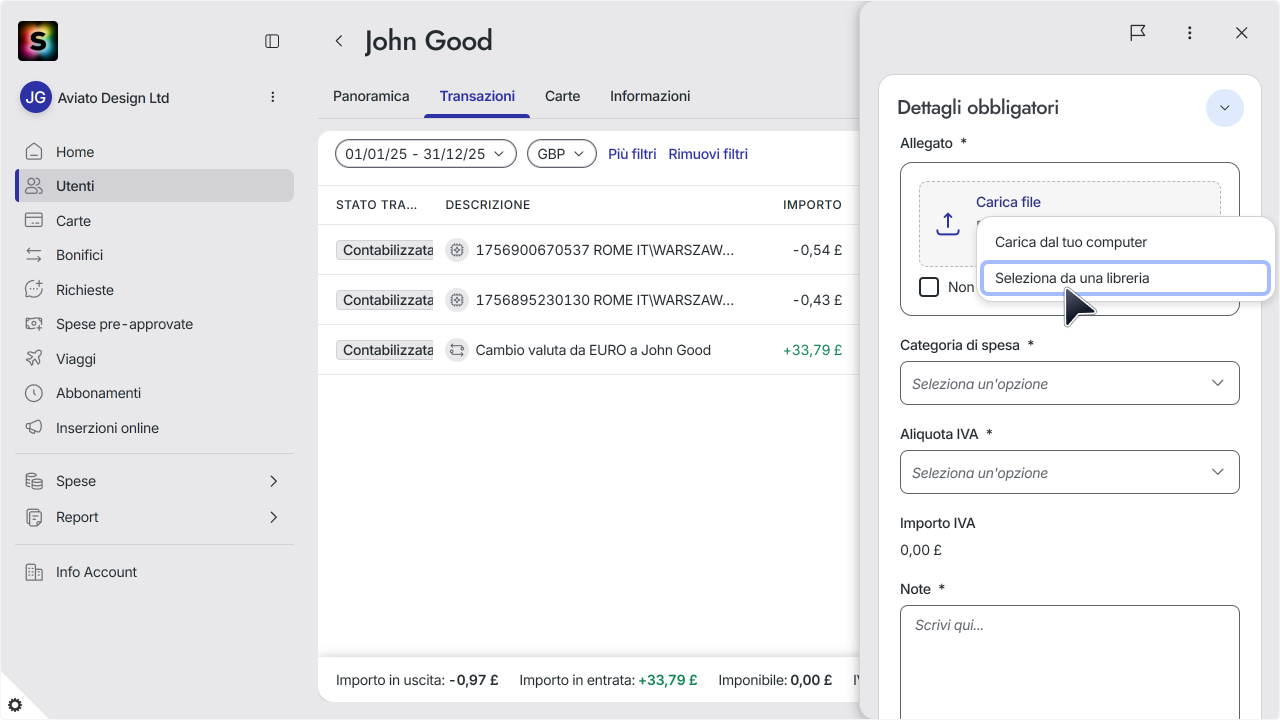
Task: Click Contabilizzata badge in -0,54 £ row
Action: tap(385, 250)
